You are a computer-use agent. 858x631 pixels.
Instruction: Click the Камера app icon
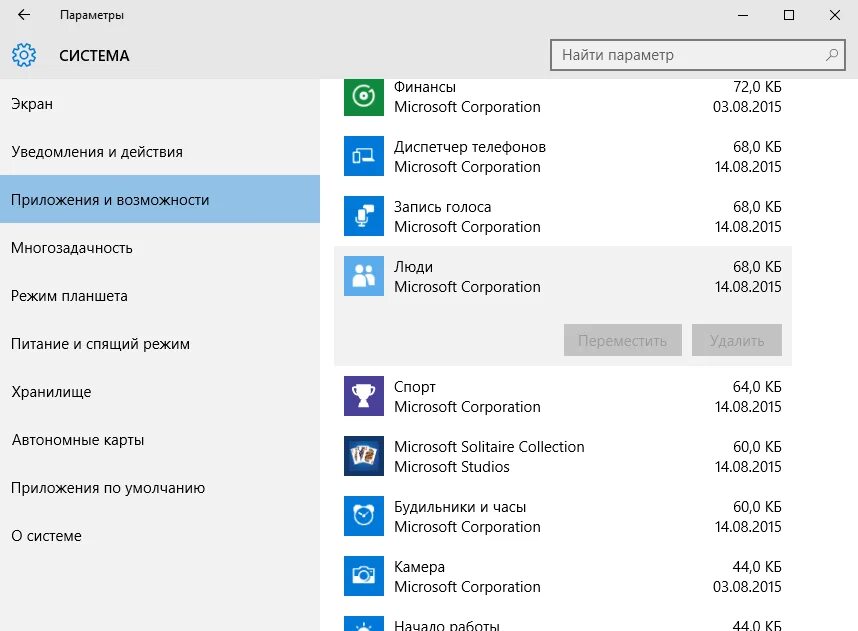click(364, 576)
